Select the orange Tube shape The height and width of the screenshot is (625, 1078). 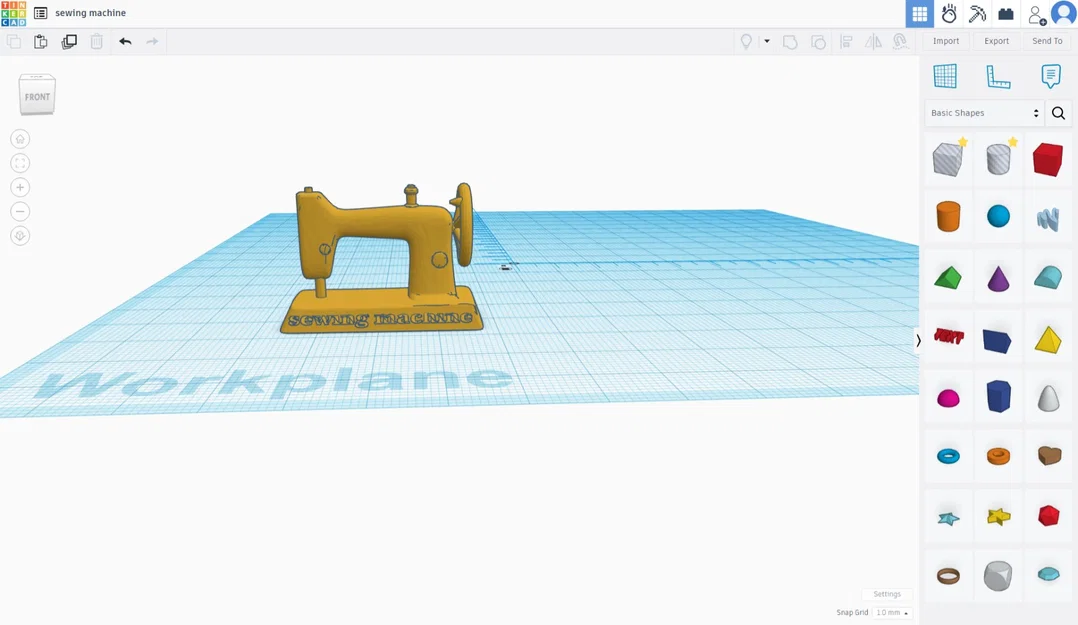[x=998, y=456]
